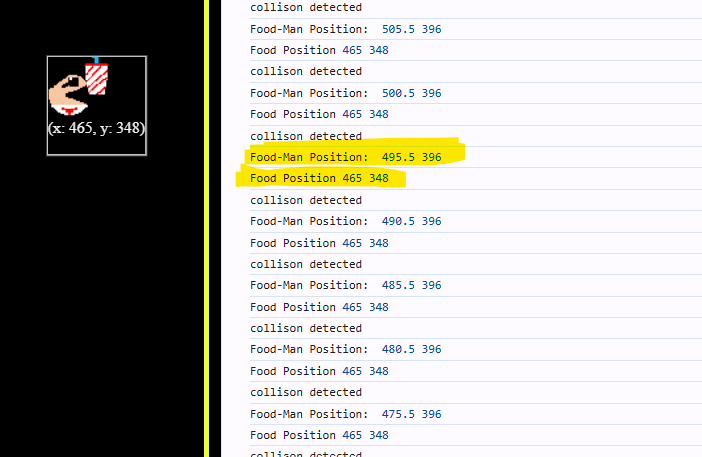Select the Food-Man Position 475.5 log line
Screen dimensions: 702x457
click(x=345, y=414)
